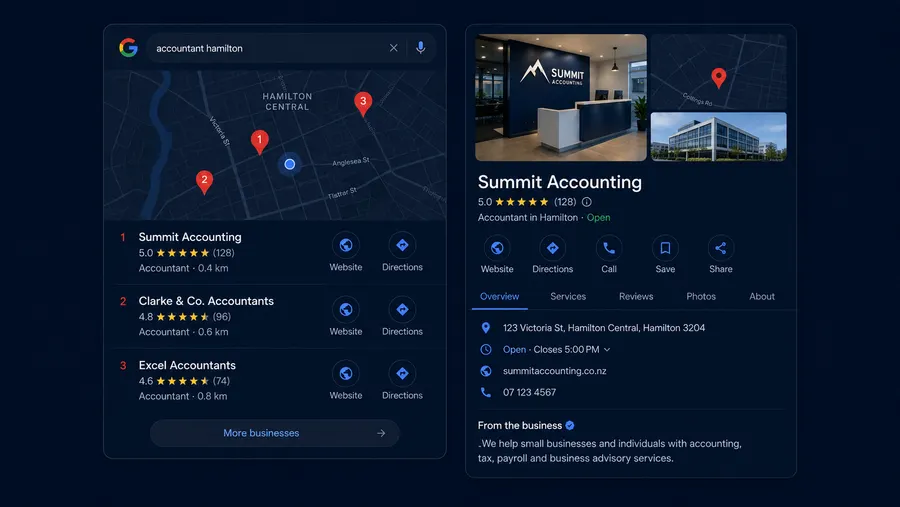Click the arrow in More businesses button
Viewport: 900px width, 507px height.
point(381,434)
